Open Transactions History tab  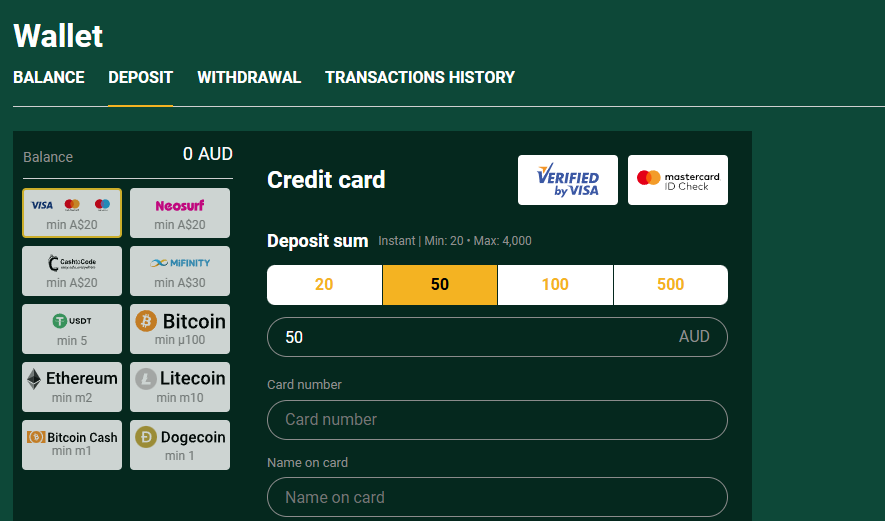tap(420, 77)
